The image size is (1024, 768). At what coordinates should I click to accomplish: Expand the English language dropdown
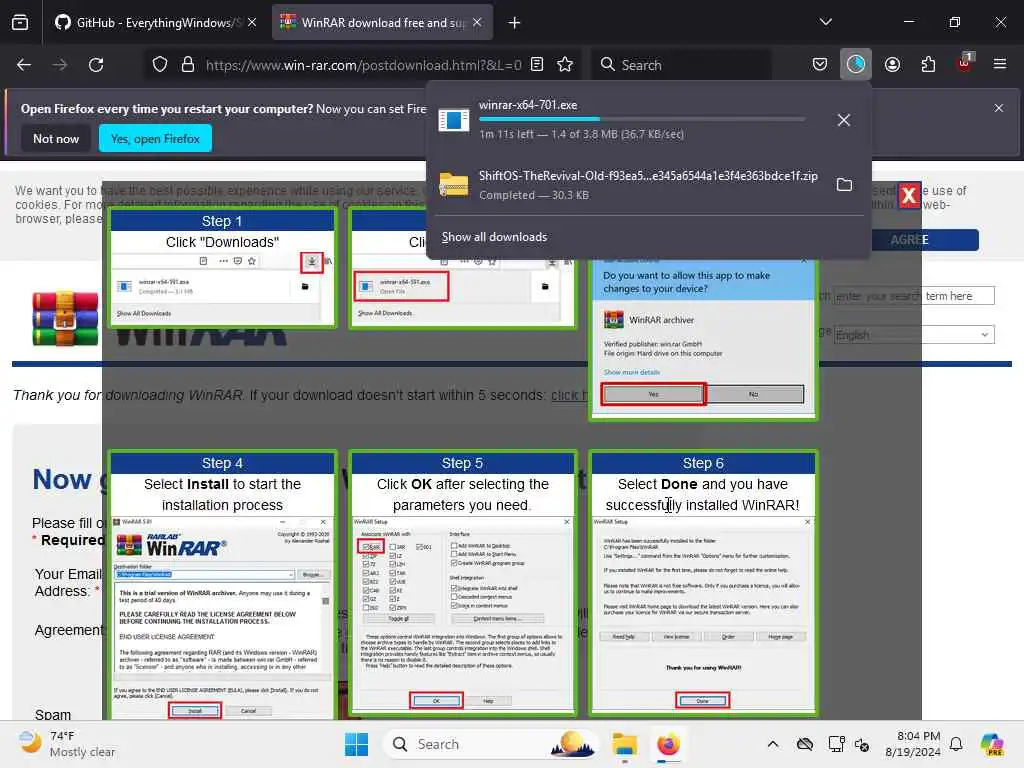tap(914, 335)
